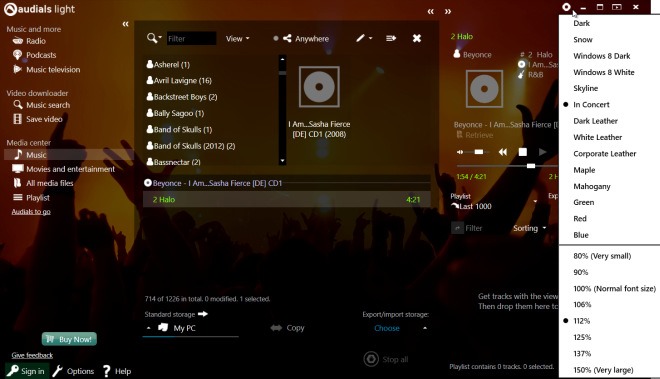Collapse the left sidebar with the chevron
Screen dimensions: 660x379
coord(125,24)
